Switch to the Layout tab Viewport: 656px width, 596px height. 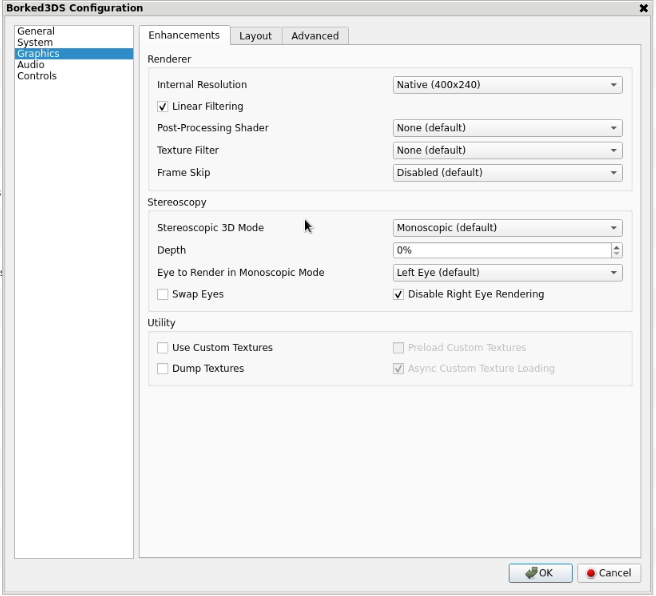point(256,36)
